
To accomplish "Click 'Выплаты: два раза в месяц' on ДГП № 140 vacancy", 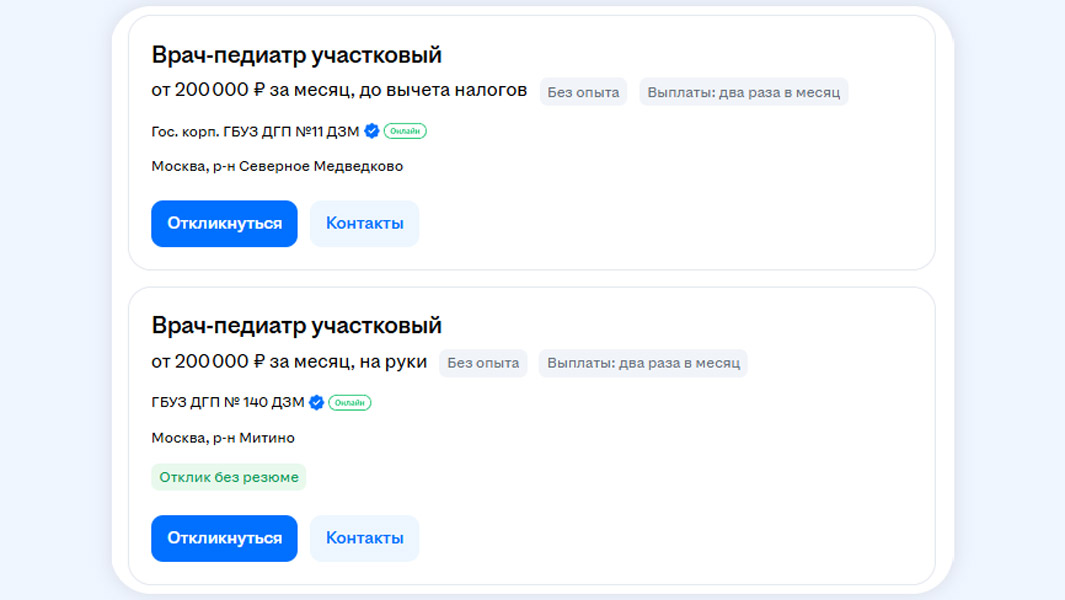I will point(643,363).
